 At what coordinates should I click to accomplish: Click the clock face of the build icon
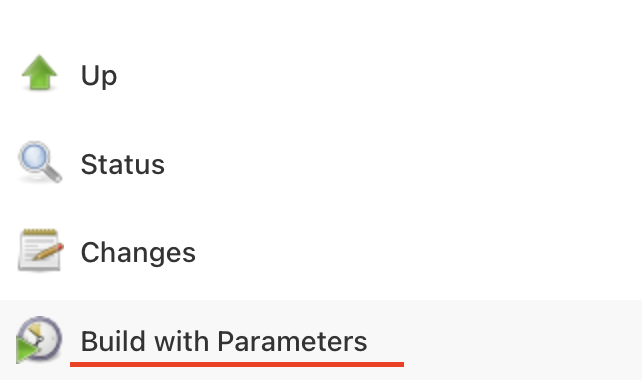[41, 337]
